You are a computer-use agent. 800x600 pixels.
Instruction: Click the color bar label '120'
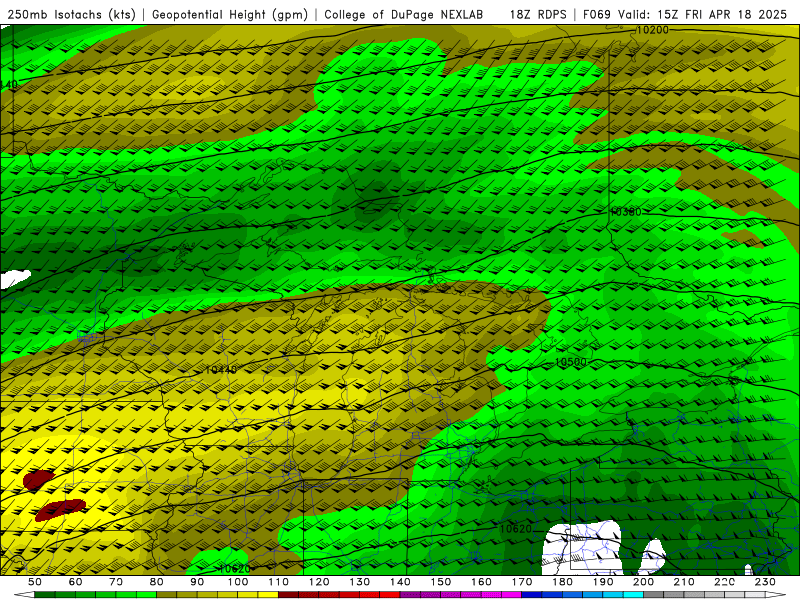coord(319,582)
